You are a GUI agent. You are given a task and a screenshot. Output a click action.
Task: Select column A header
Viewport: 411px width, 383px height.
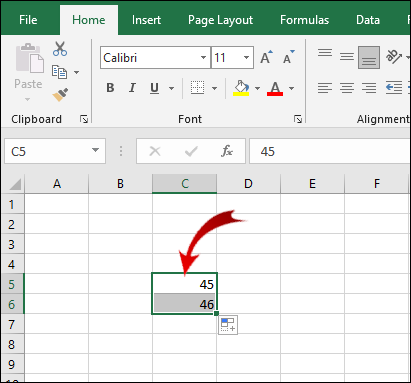pyautogui.click(x=57, y=184)
